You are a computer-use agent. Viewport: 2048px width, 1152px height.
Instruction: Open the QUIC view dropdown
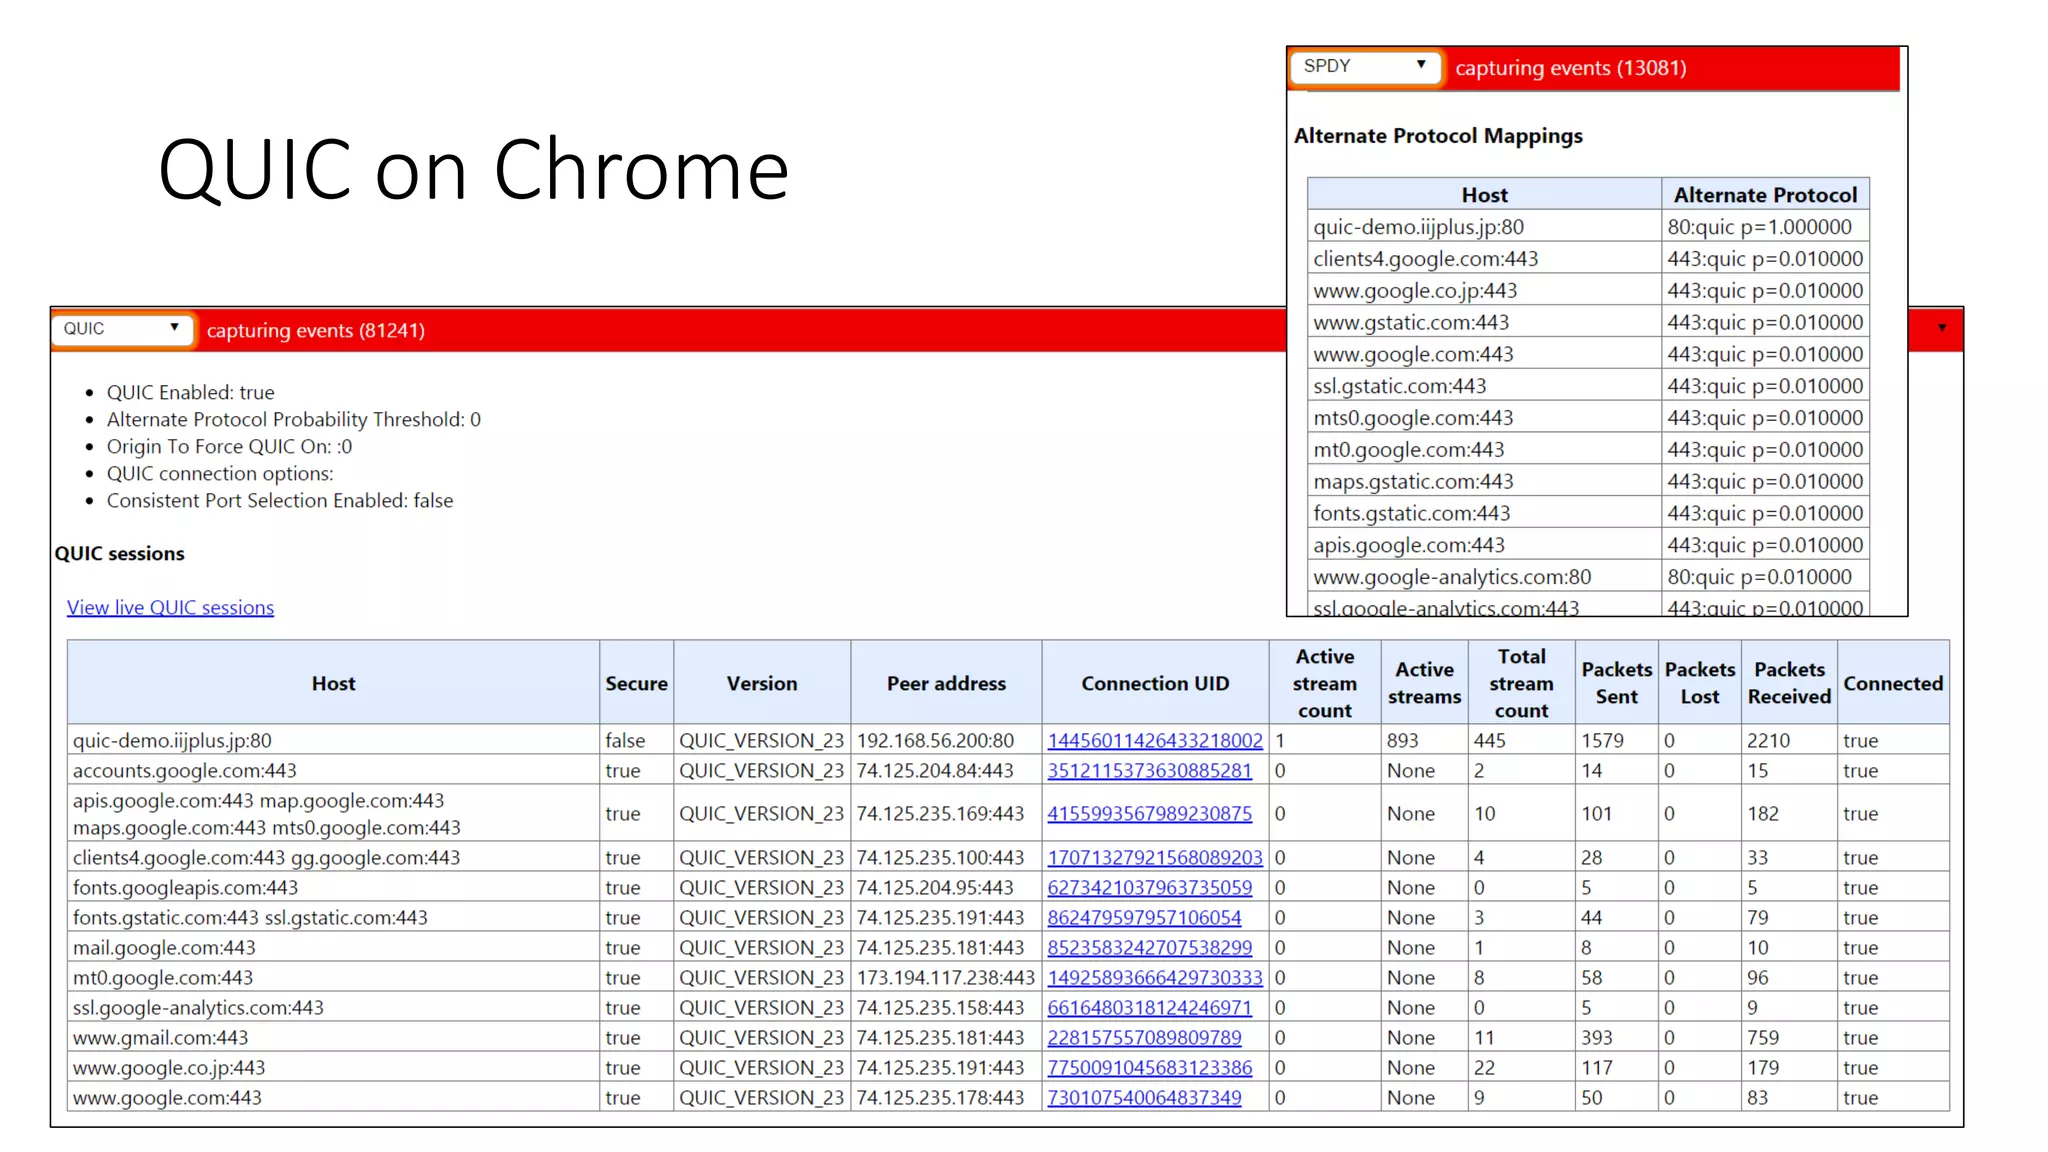[122, 329]
